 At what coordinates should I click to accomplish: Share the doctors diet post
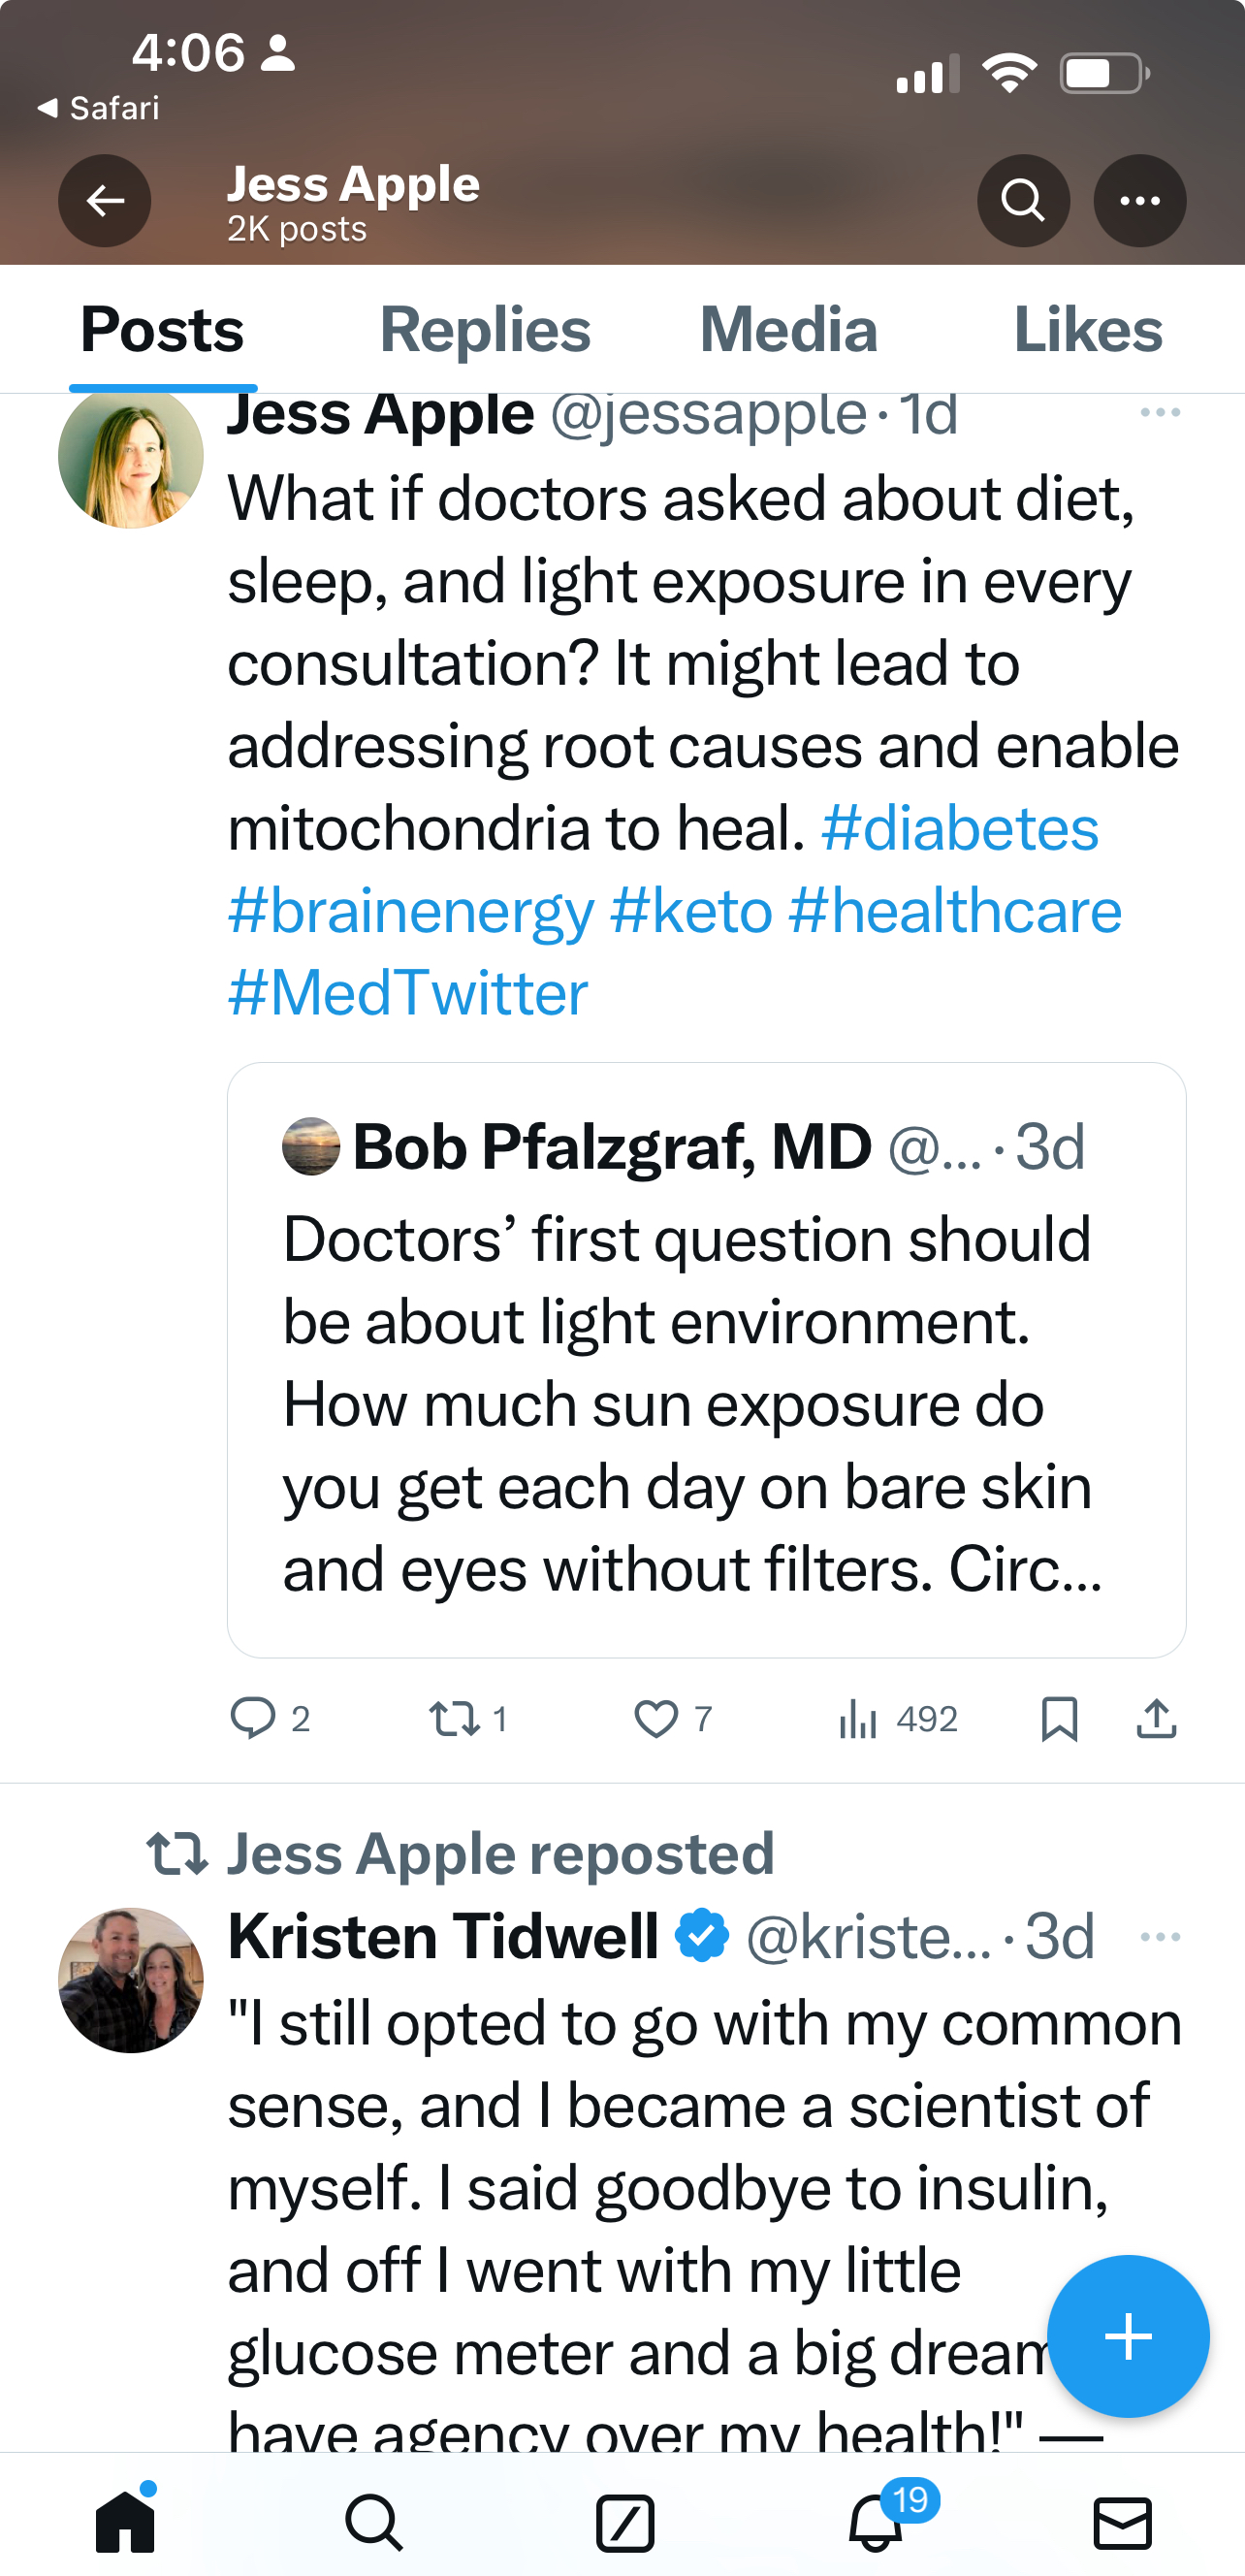(1156, 1719)
